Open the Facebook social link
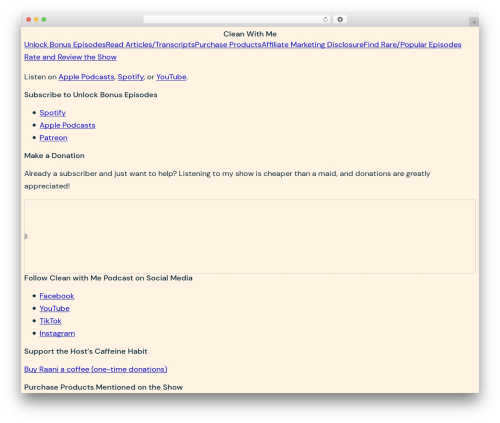500x423 pixels. tap(57, 296)
